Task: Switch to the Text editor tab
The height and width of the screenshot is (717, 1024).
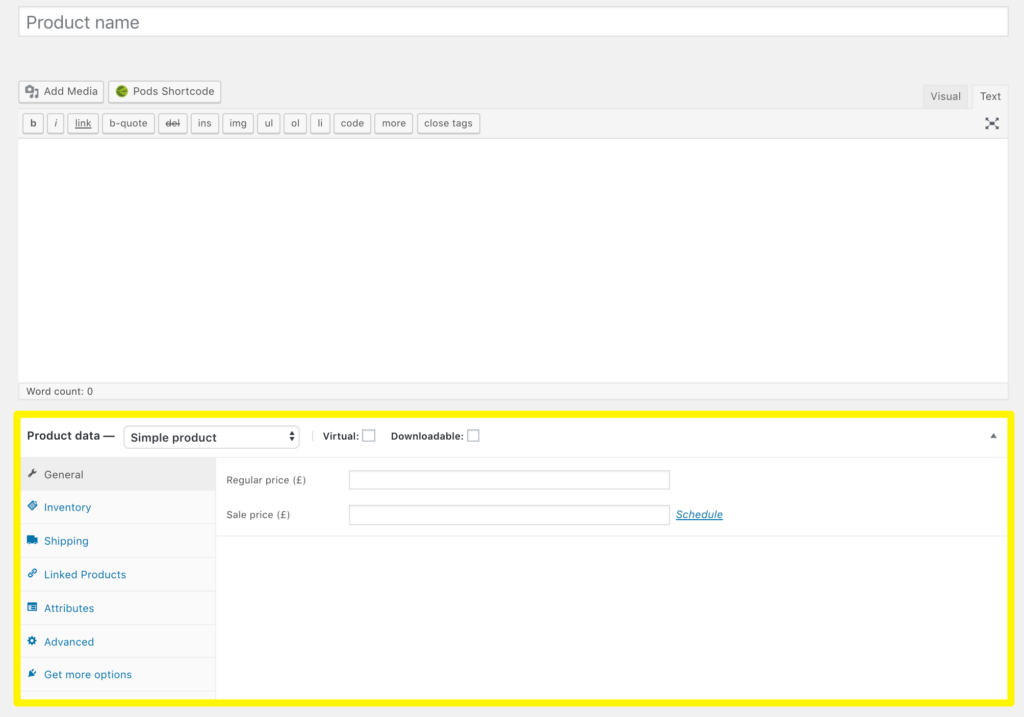Action: [x=990, y=96]
